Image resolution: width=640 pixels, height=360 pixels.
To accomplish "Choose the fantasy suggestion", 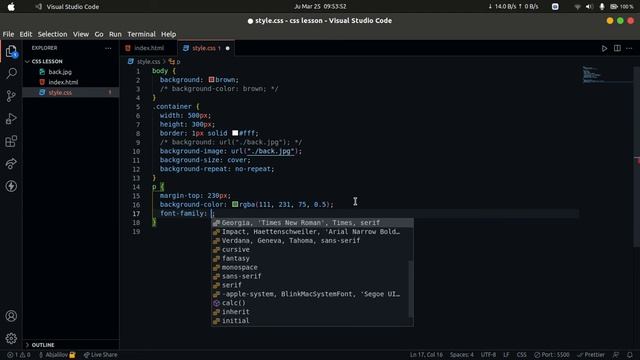I will pyautogui.click(x=312, y=258).
